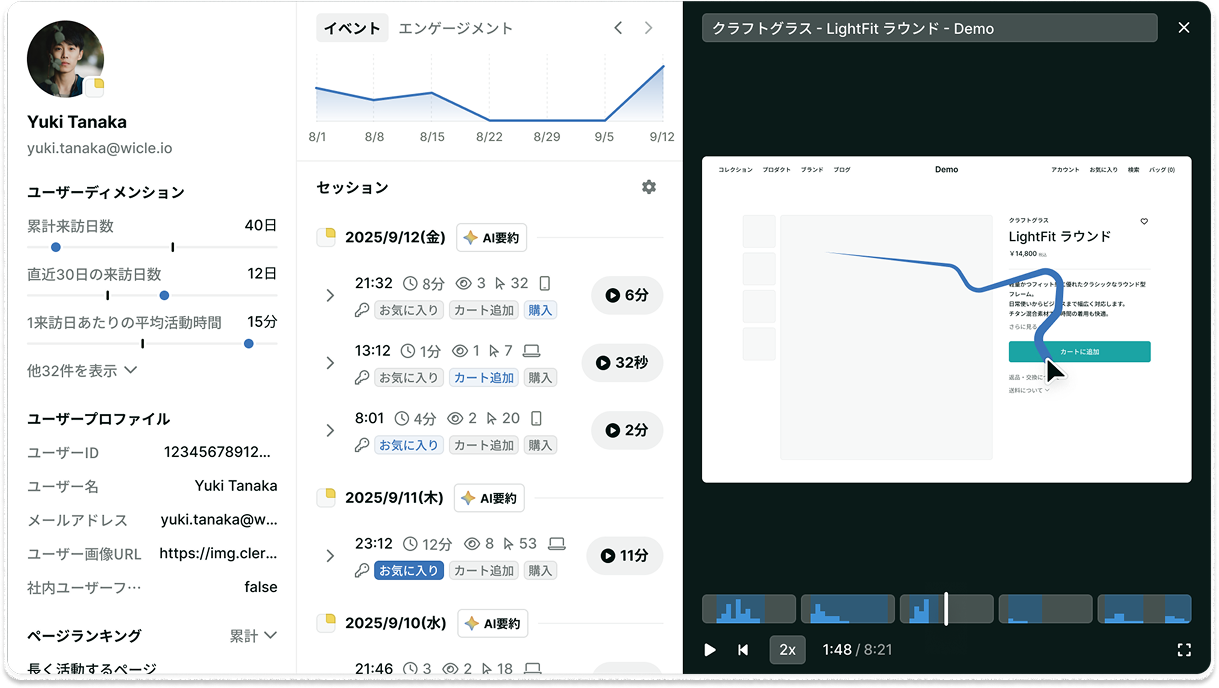Click 直近30日の来訪日数 slider handle
The height and width of the screenshot is (688, 1219).
click(x=164, y=295)
